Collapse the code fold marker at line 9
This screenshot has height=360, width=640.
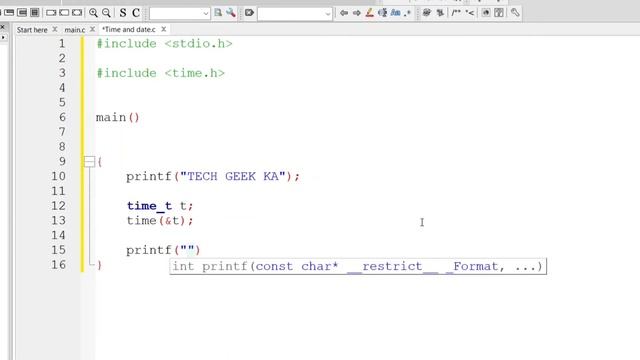tap(89, 162)
